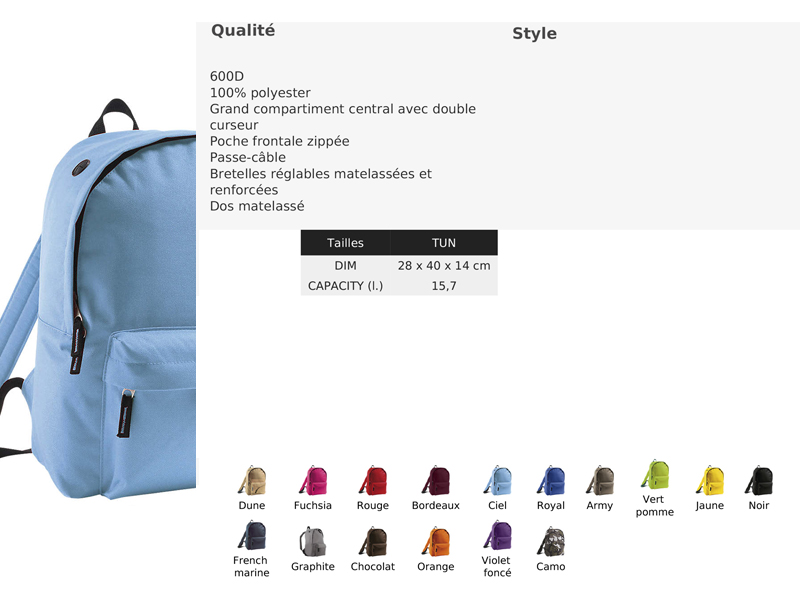The image size is (800, 600).
Task: Select the Jaune yellow backpack icon
Action: 710,480
